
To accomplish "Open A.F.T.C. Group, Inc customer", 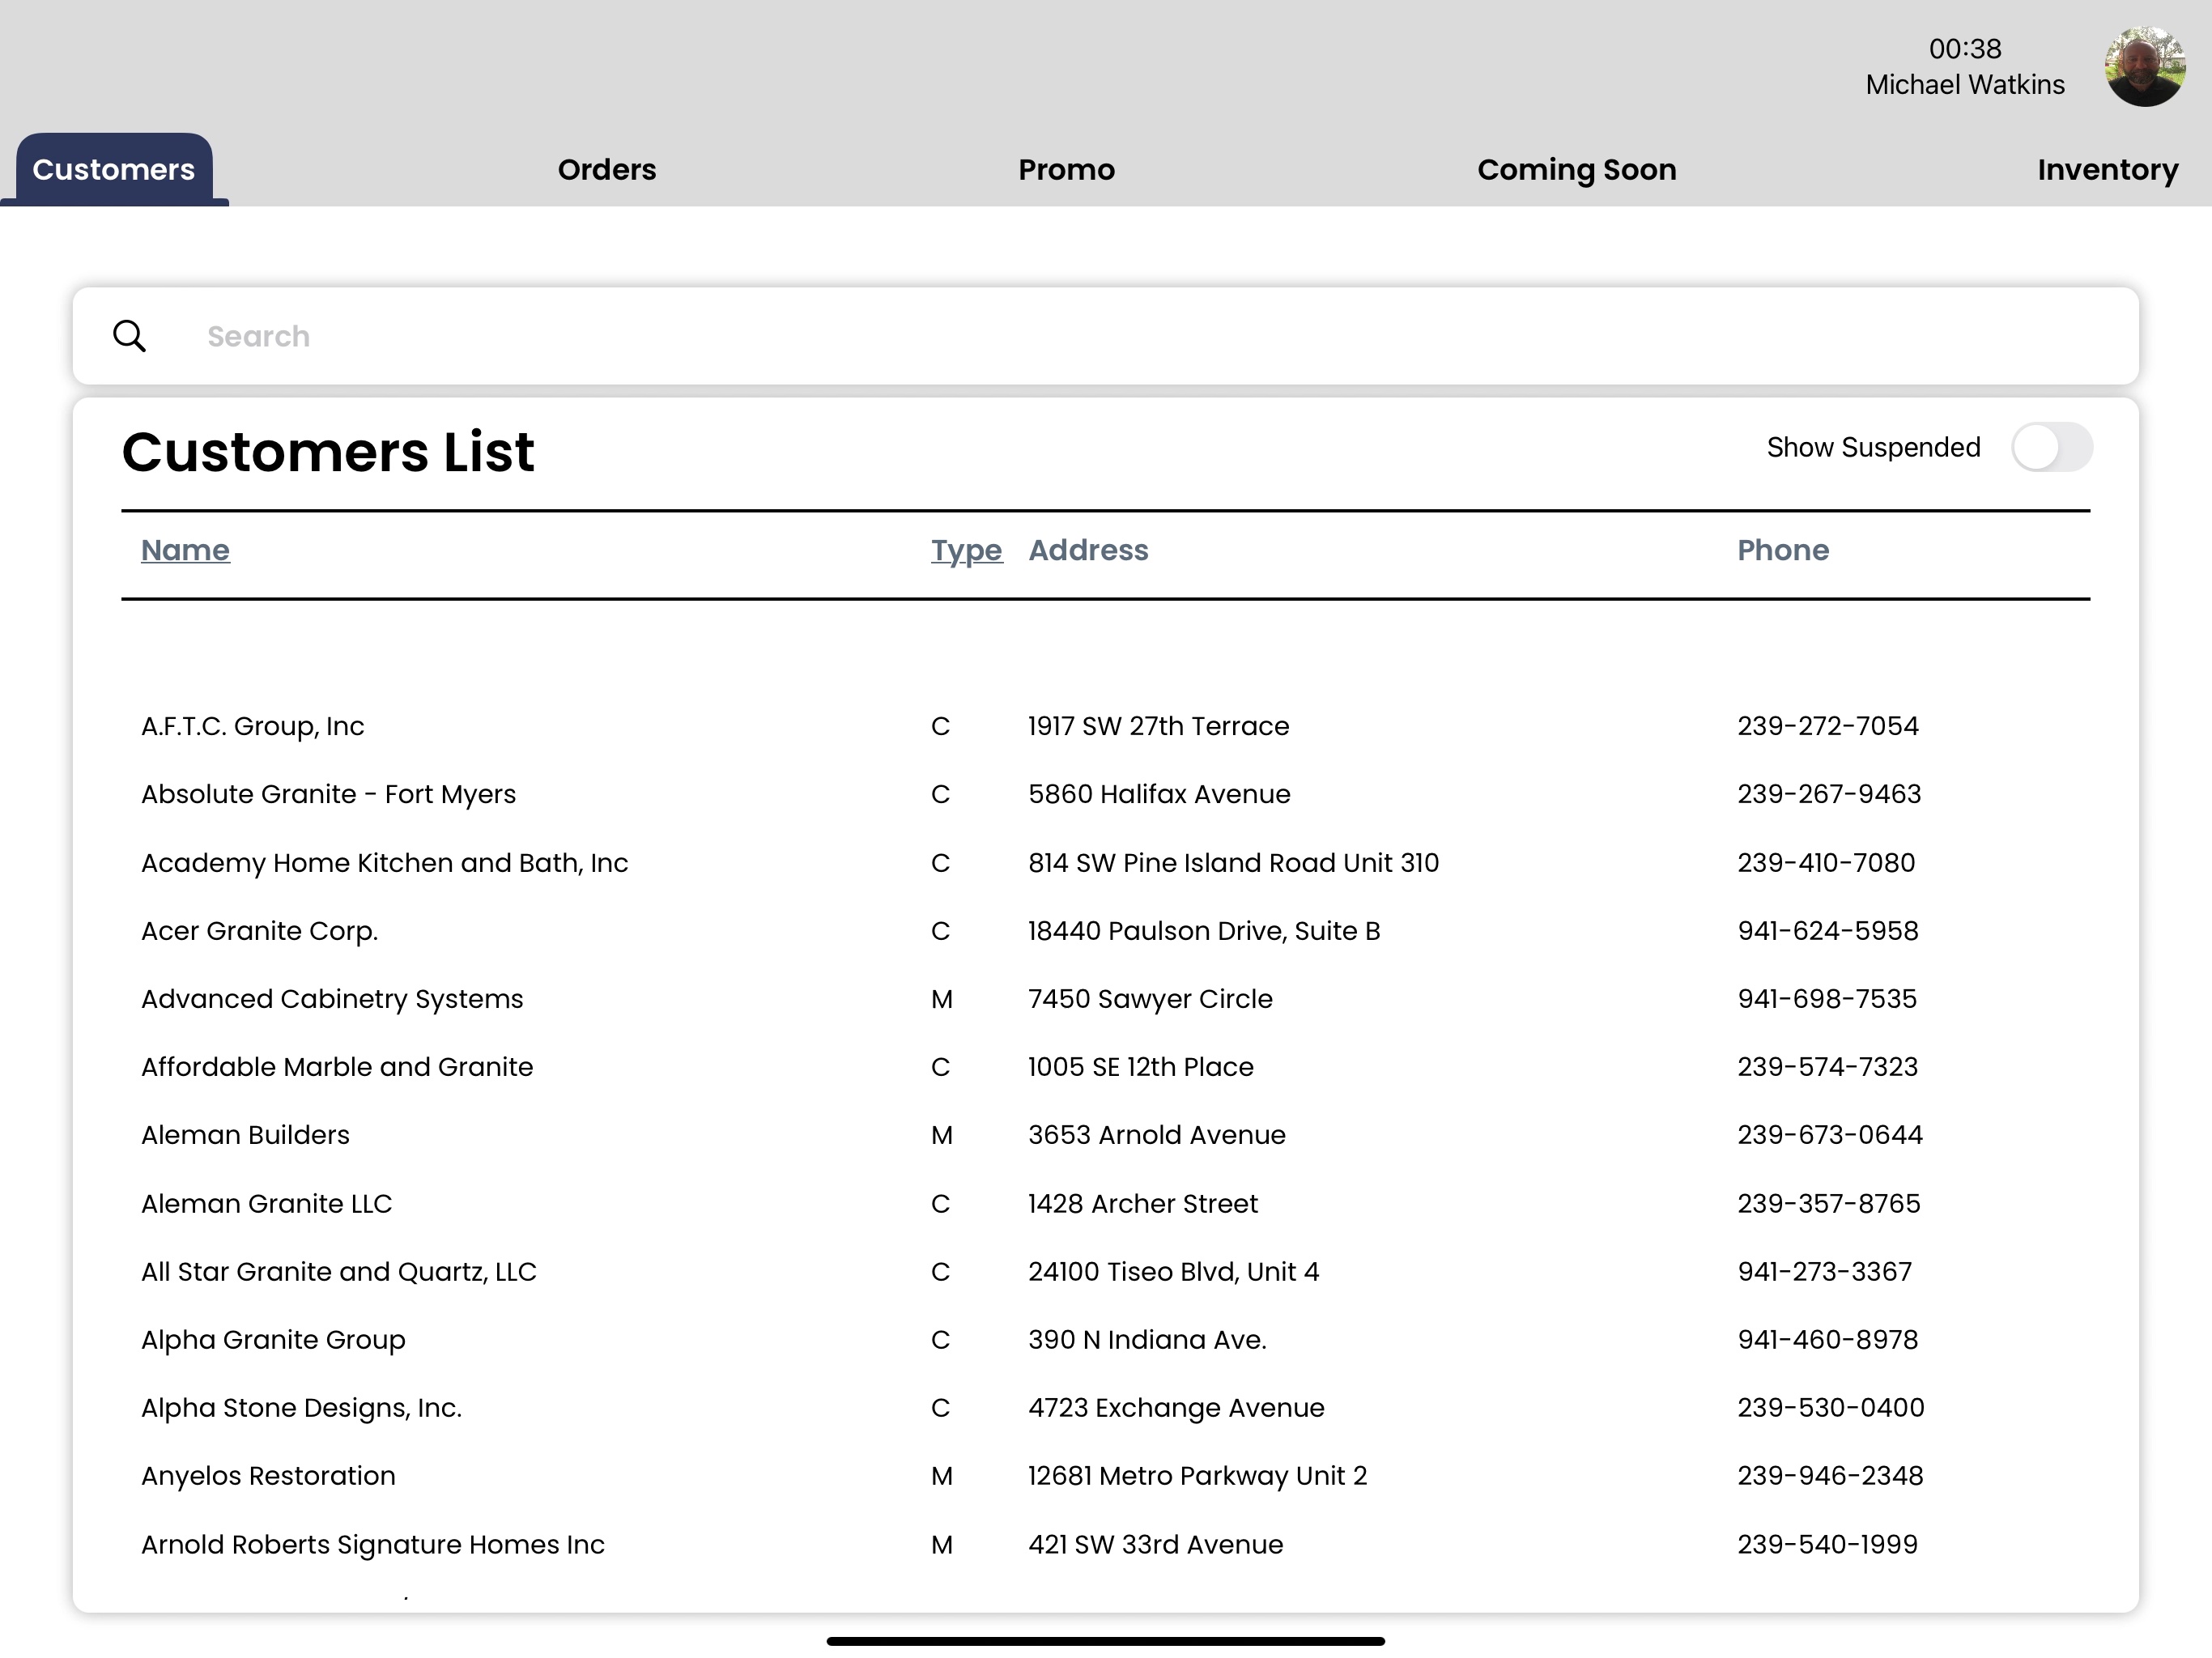I will [252, 726].
